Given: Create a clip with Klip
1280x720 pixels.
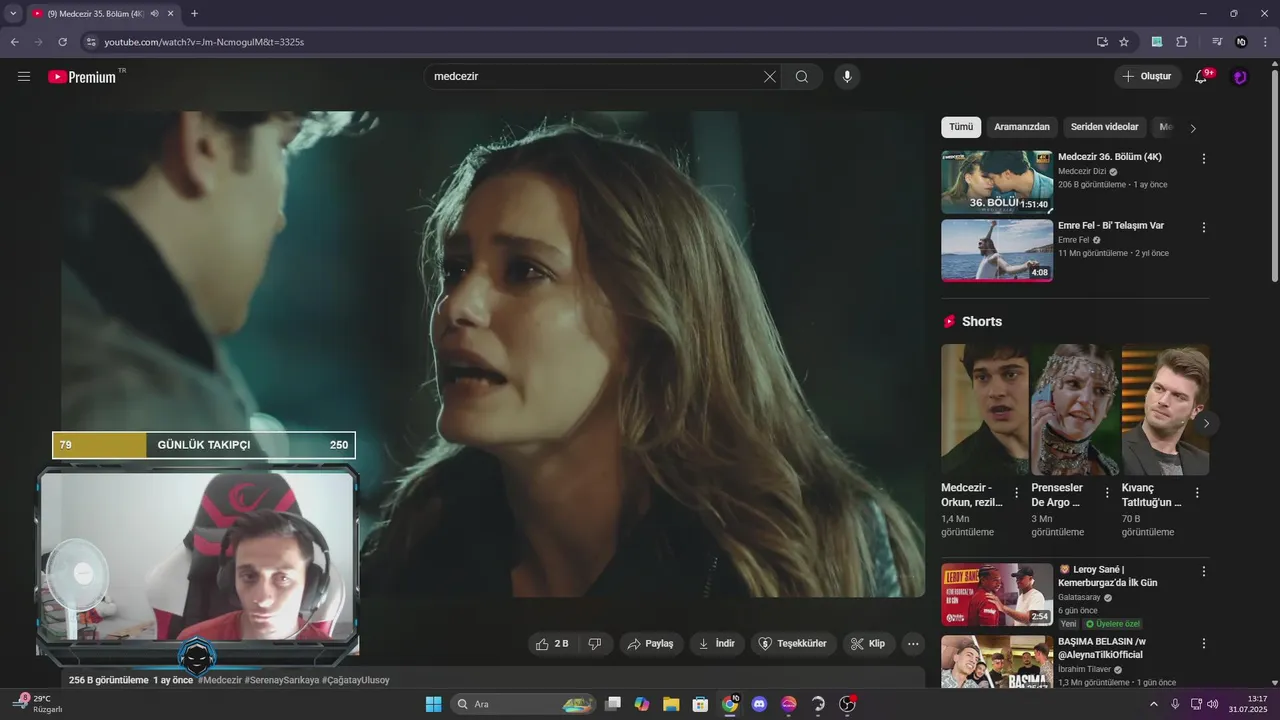Looking at the screenshot, I should click(868, 644).
